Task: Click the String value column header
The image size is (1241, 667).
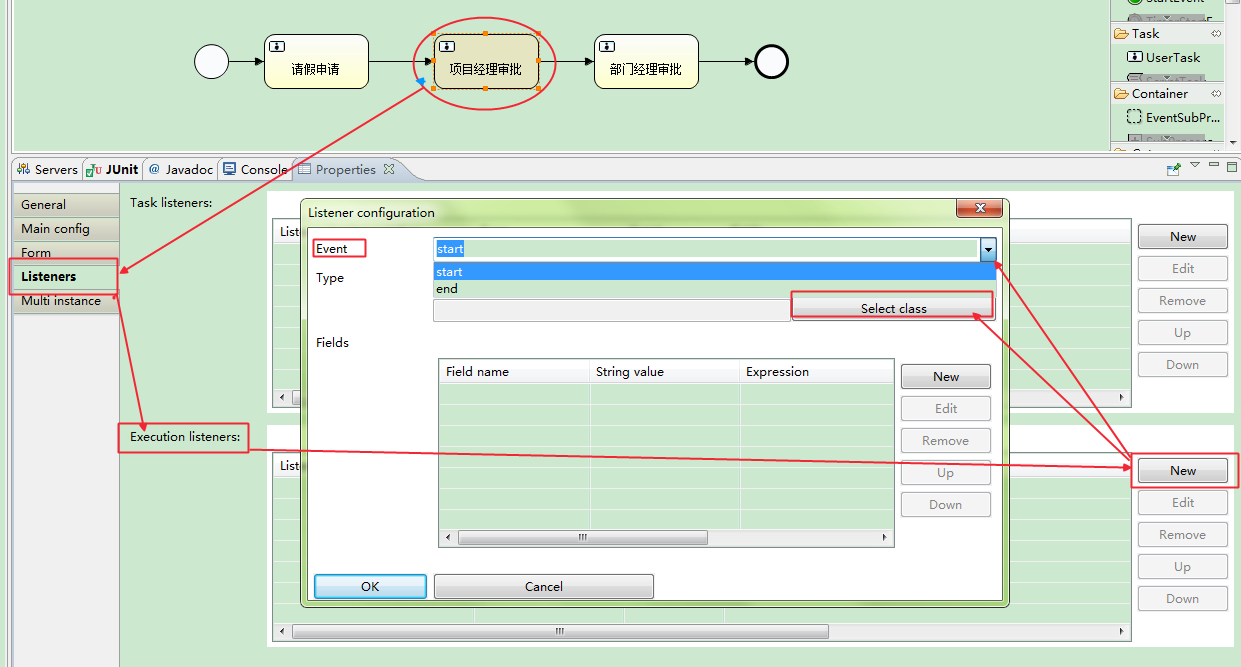Action: tap(665, 371)
